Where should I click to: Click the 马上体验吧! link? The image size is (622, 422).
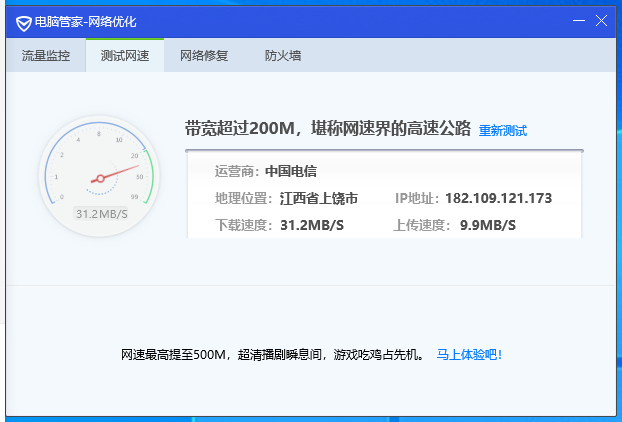[x=469, y=354]
